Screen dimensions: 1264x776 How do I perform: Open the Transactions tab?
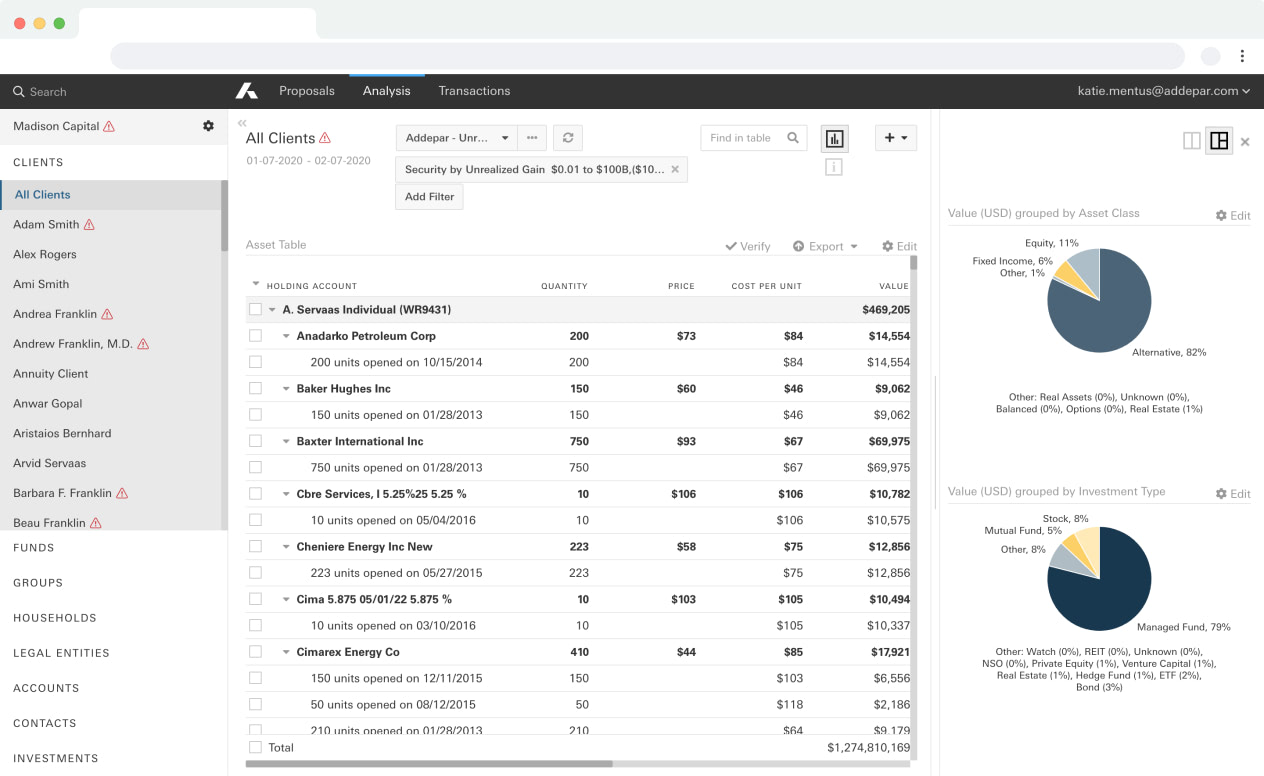click(x=474, y=91)
